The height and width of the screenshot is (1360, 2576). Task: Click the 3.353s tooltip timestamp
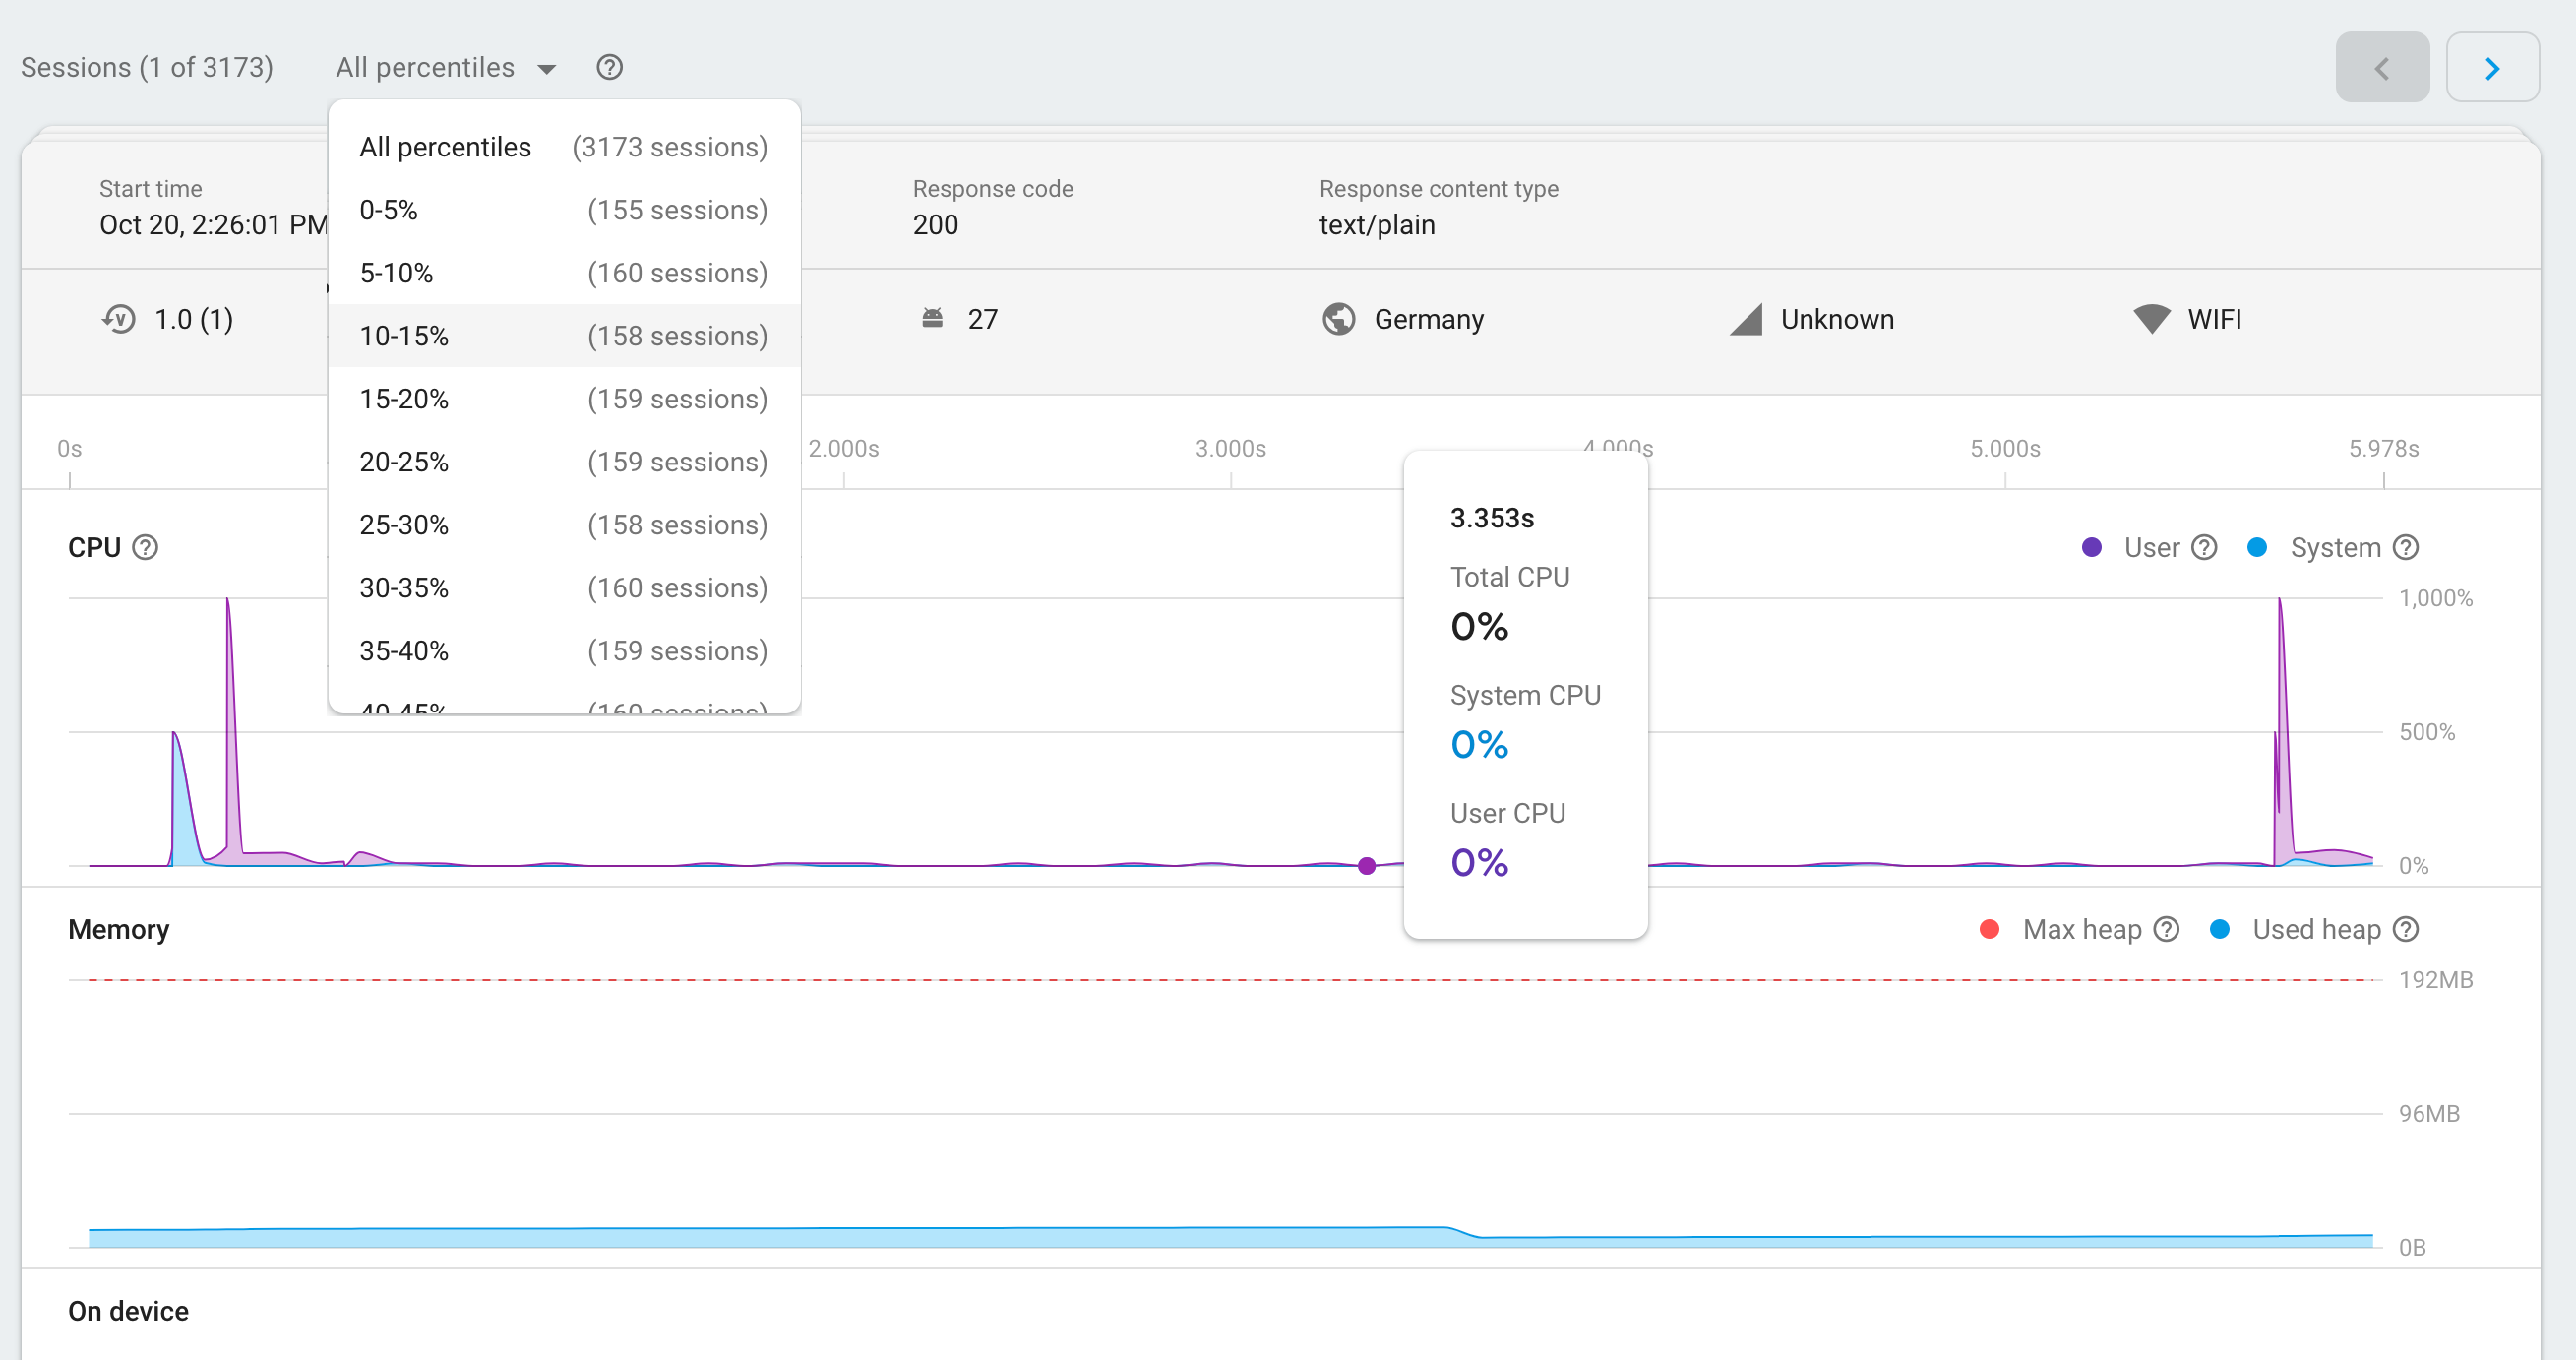pyautogui.click(x=1492, y=518)
